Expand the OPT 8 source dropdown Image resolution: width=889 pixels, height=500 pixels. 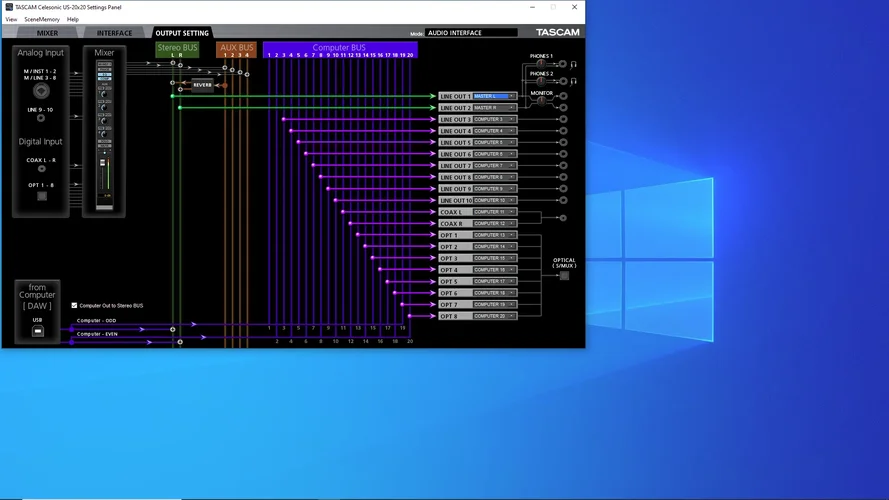pos(494,316)
